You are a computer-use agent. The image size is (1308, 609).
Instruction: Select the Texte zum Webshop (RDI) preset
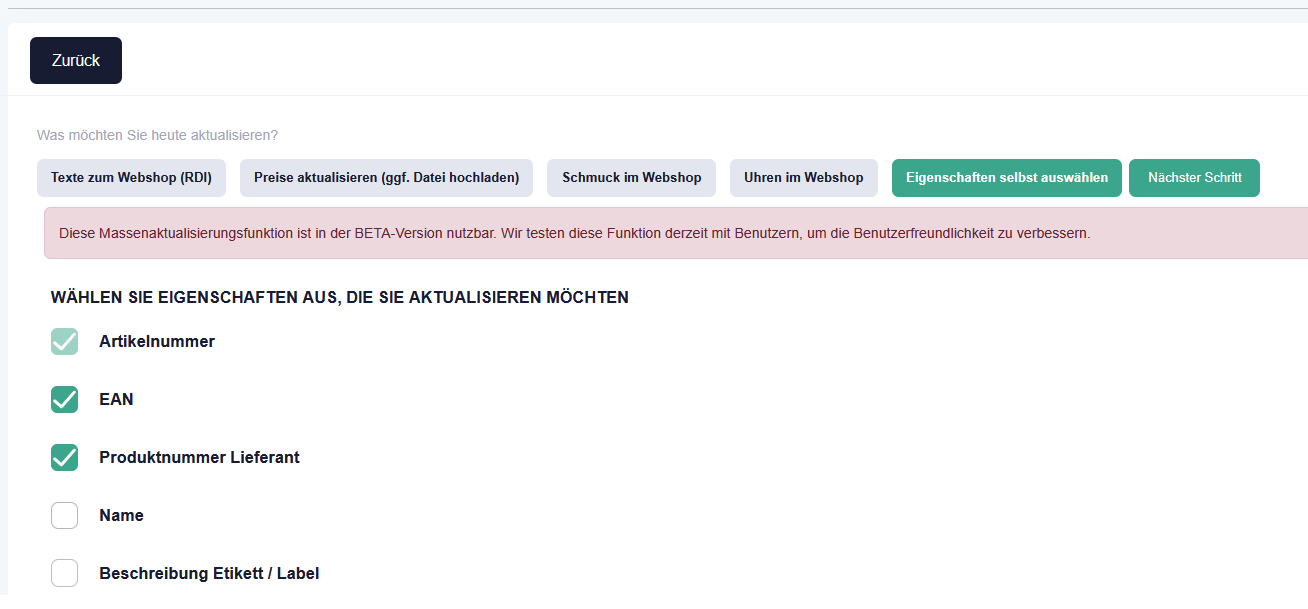tap(131, 178)
